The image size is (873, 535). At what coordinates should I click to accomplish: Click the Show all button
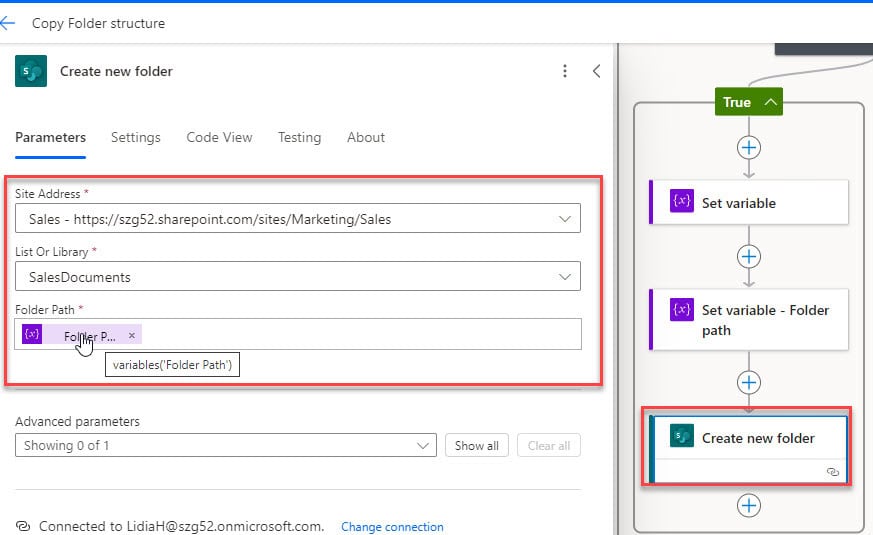coord(477,445)
